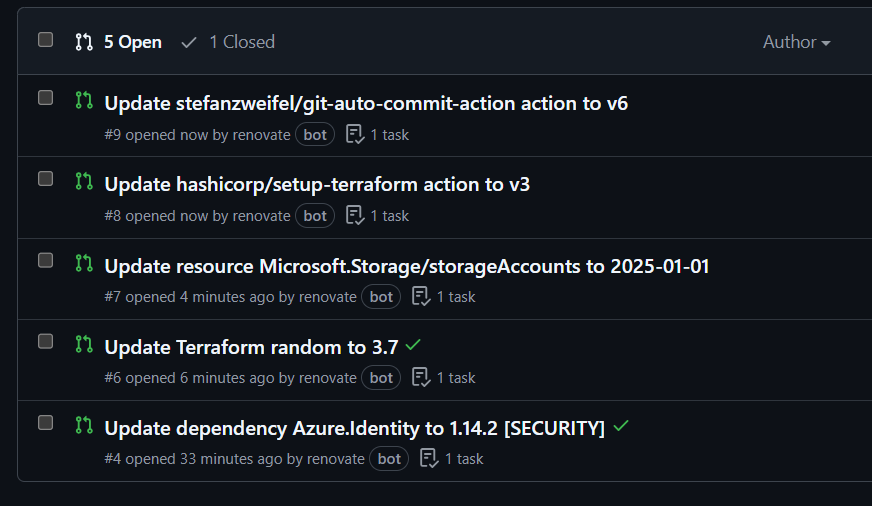Switch to the 1 Closed pull requests
872x506 pixels.
coord(229,42)
